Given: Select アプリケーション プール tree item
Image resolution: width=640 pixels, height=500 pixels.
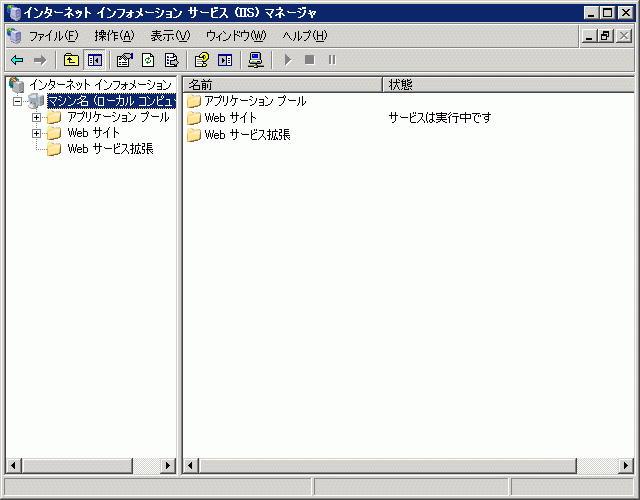Looking at the screenshot, I should [x=118, y=117].
